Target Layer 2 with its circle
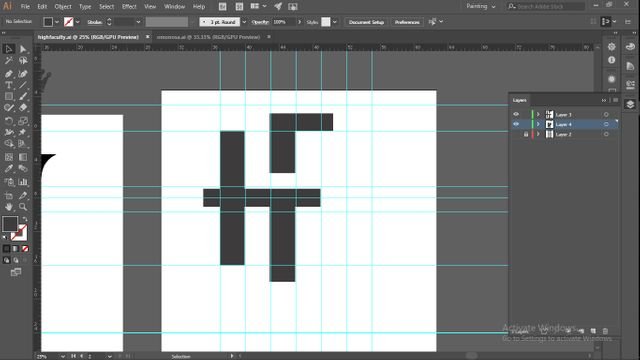The image size is (640, 360). pos(606,134)
